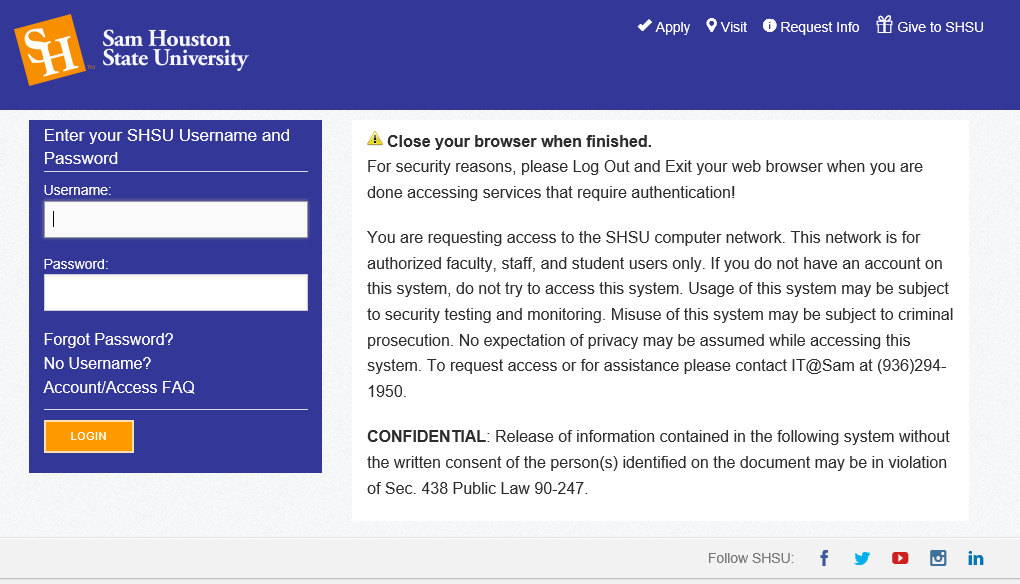Open the Account/Access FAQ link
The image size is (1020, 584).
pos(119,388)
